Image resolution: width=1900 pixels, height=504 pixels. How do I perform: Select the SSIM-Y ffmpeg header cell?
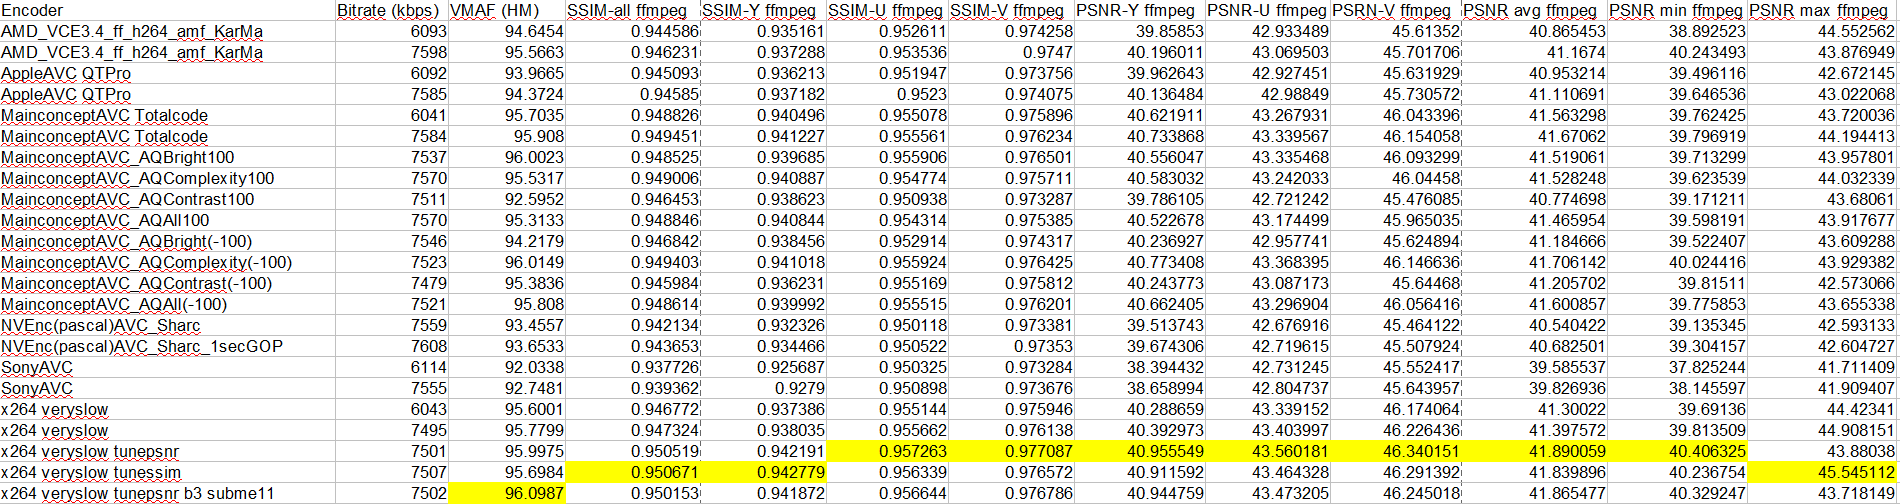click(763, 10)
